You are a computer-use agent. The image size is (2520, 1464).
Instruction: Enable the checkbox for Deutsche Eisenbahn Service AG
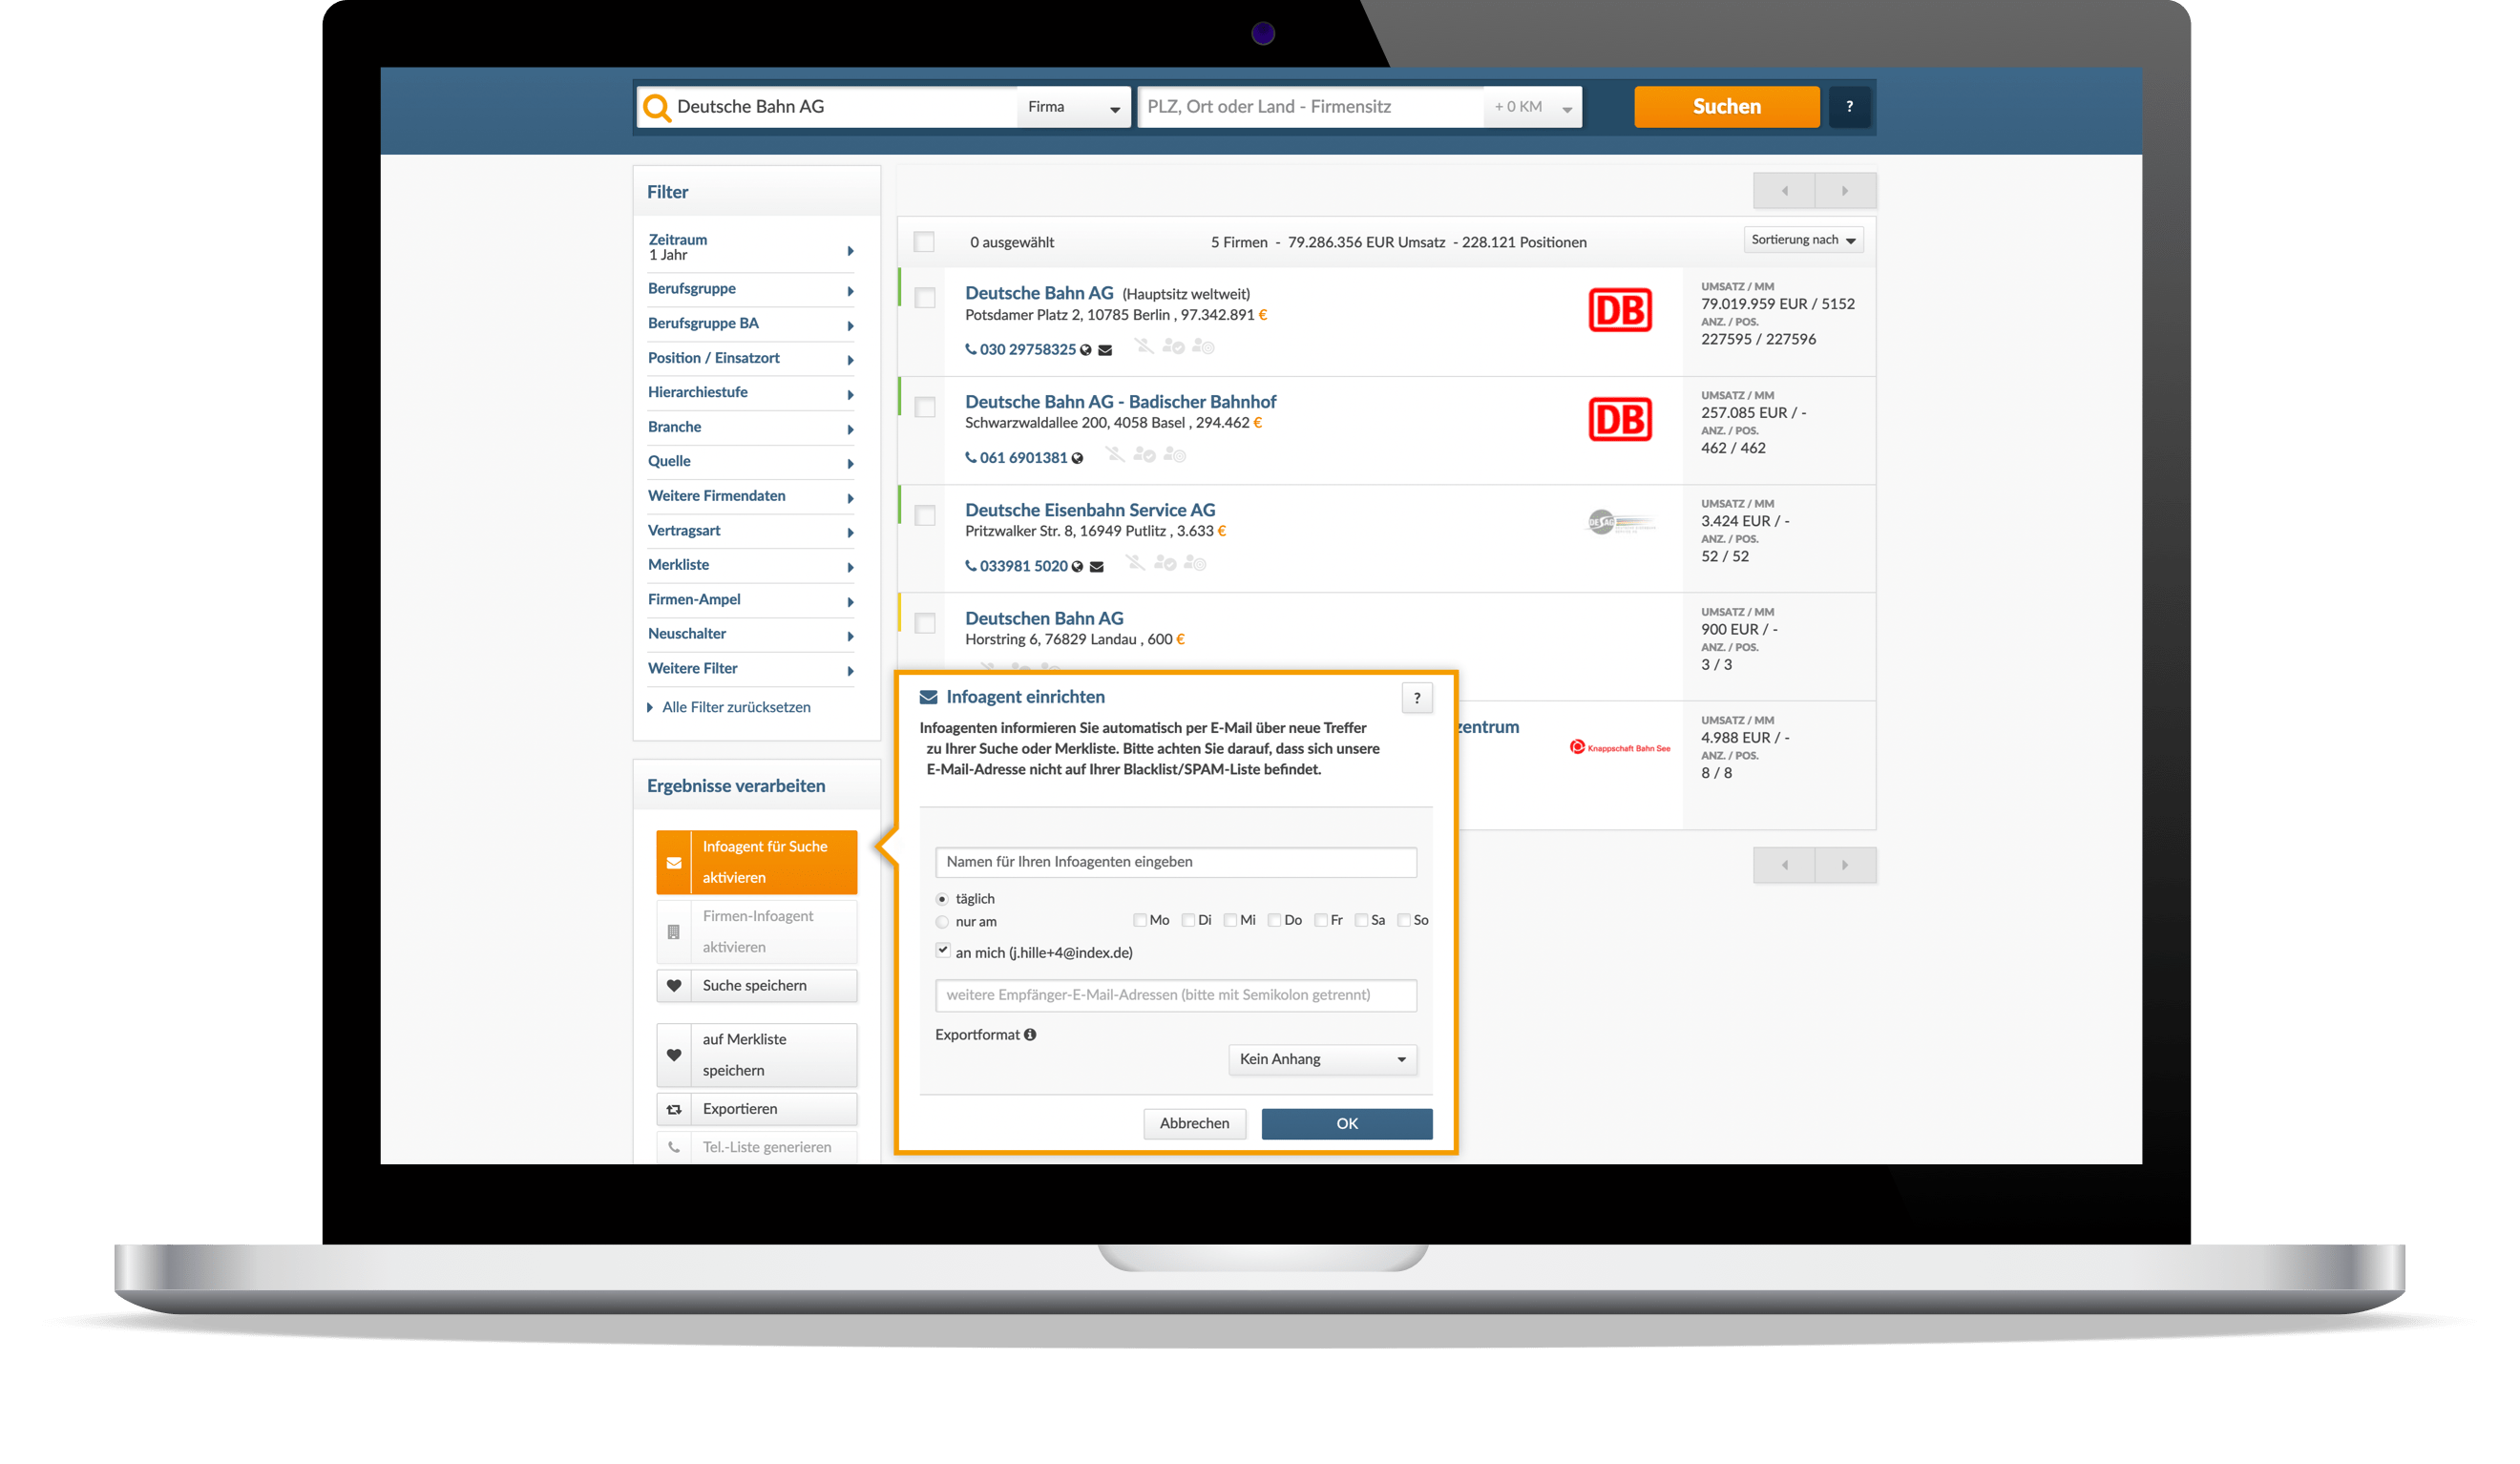tap(925, 515)
